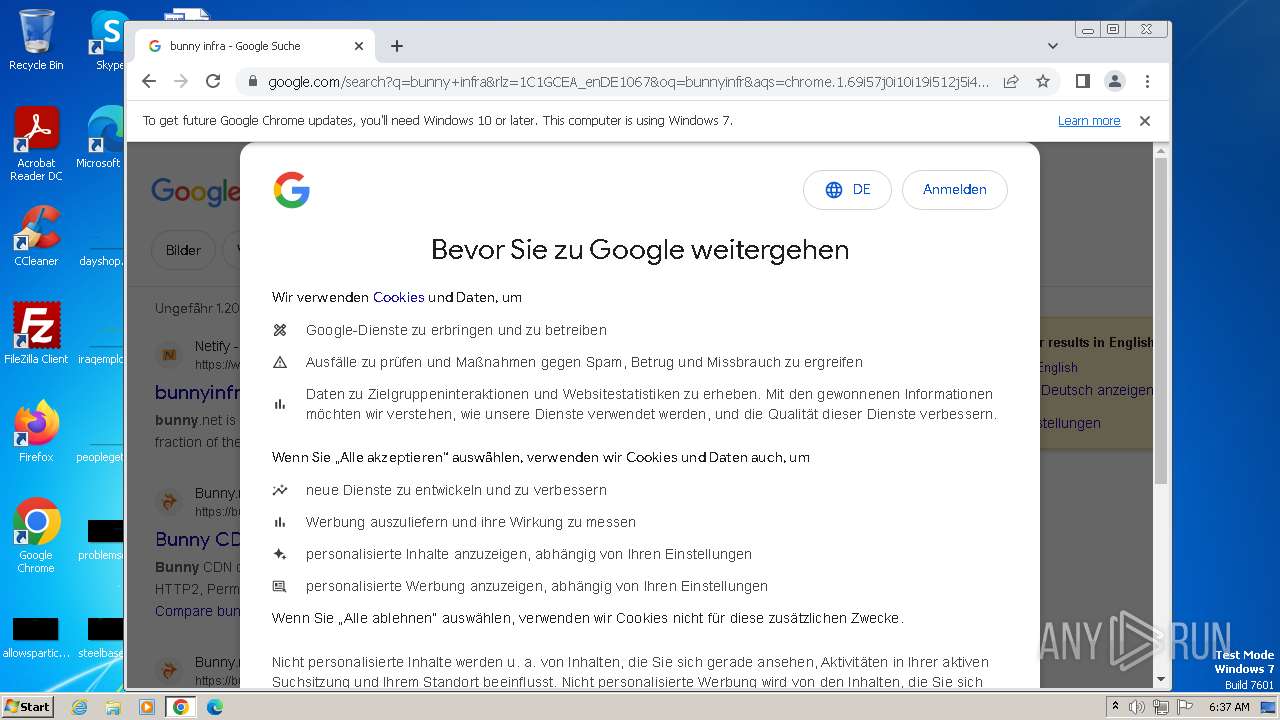The image size is (1280, 720).
Task: Click the text Google-Dienste zu erbringen und zu betreiben
Action: (x=456, y=330)
